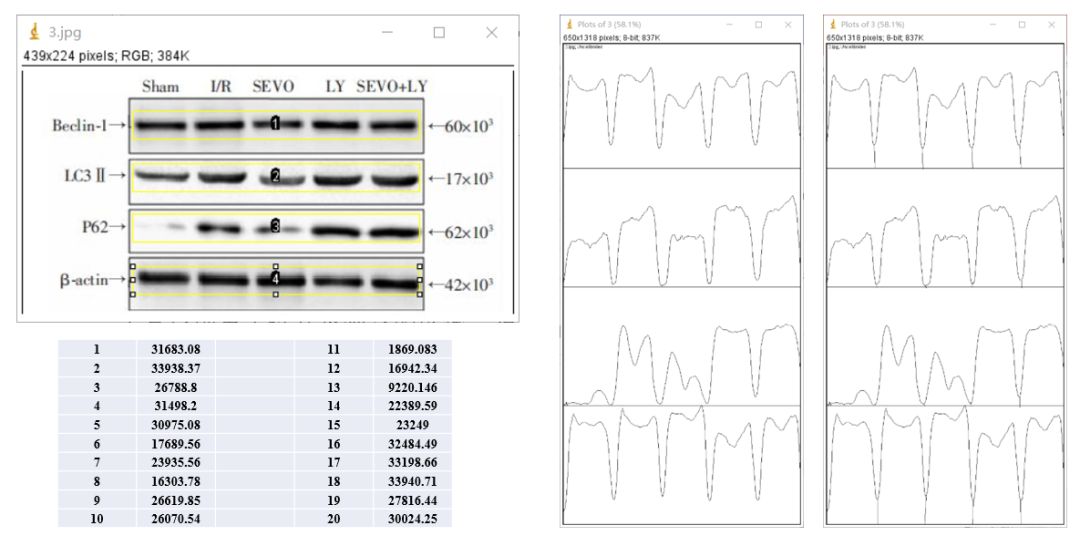Select the table cell with value 9220.146
Viewport: 1080px width, 546px height.
coord(413,387)
